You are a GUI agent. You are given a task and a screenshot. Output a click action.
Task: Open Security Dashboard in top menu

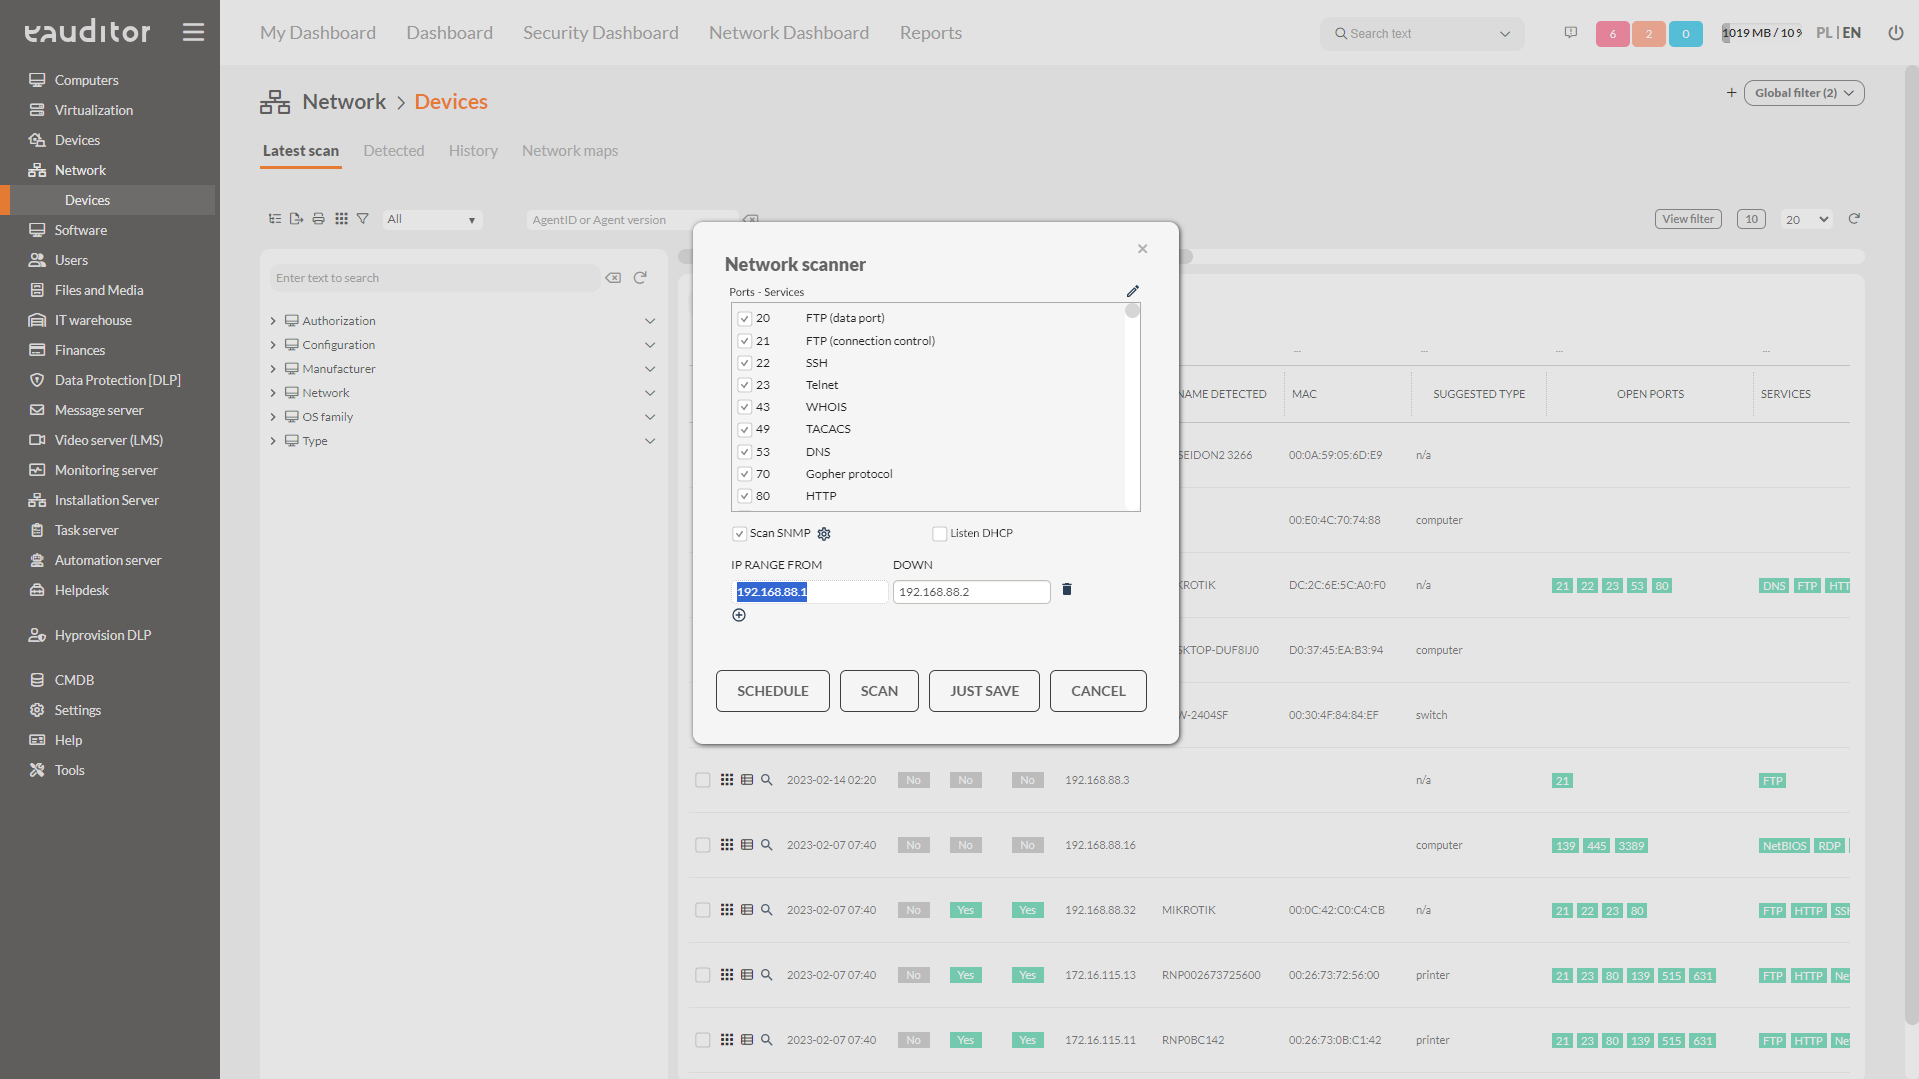pos(600,33)
